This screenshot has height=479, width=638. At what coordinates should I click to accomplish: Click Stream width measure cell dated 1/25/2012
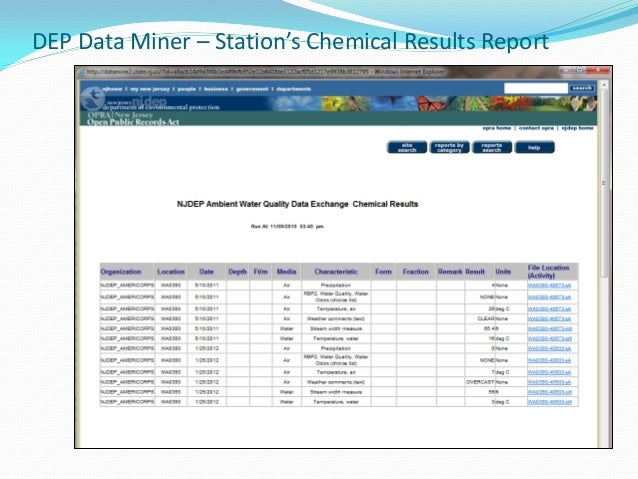336,392
